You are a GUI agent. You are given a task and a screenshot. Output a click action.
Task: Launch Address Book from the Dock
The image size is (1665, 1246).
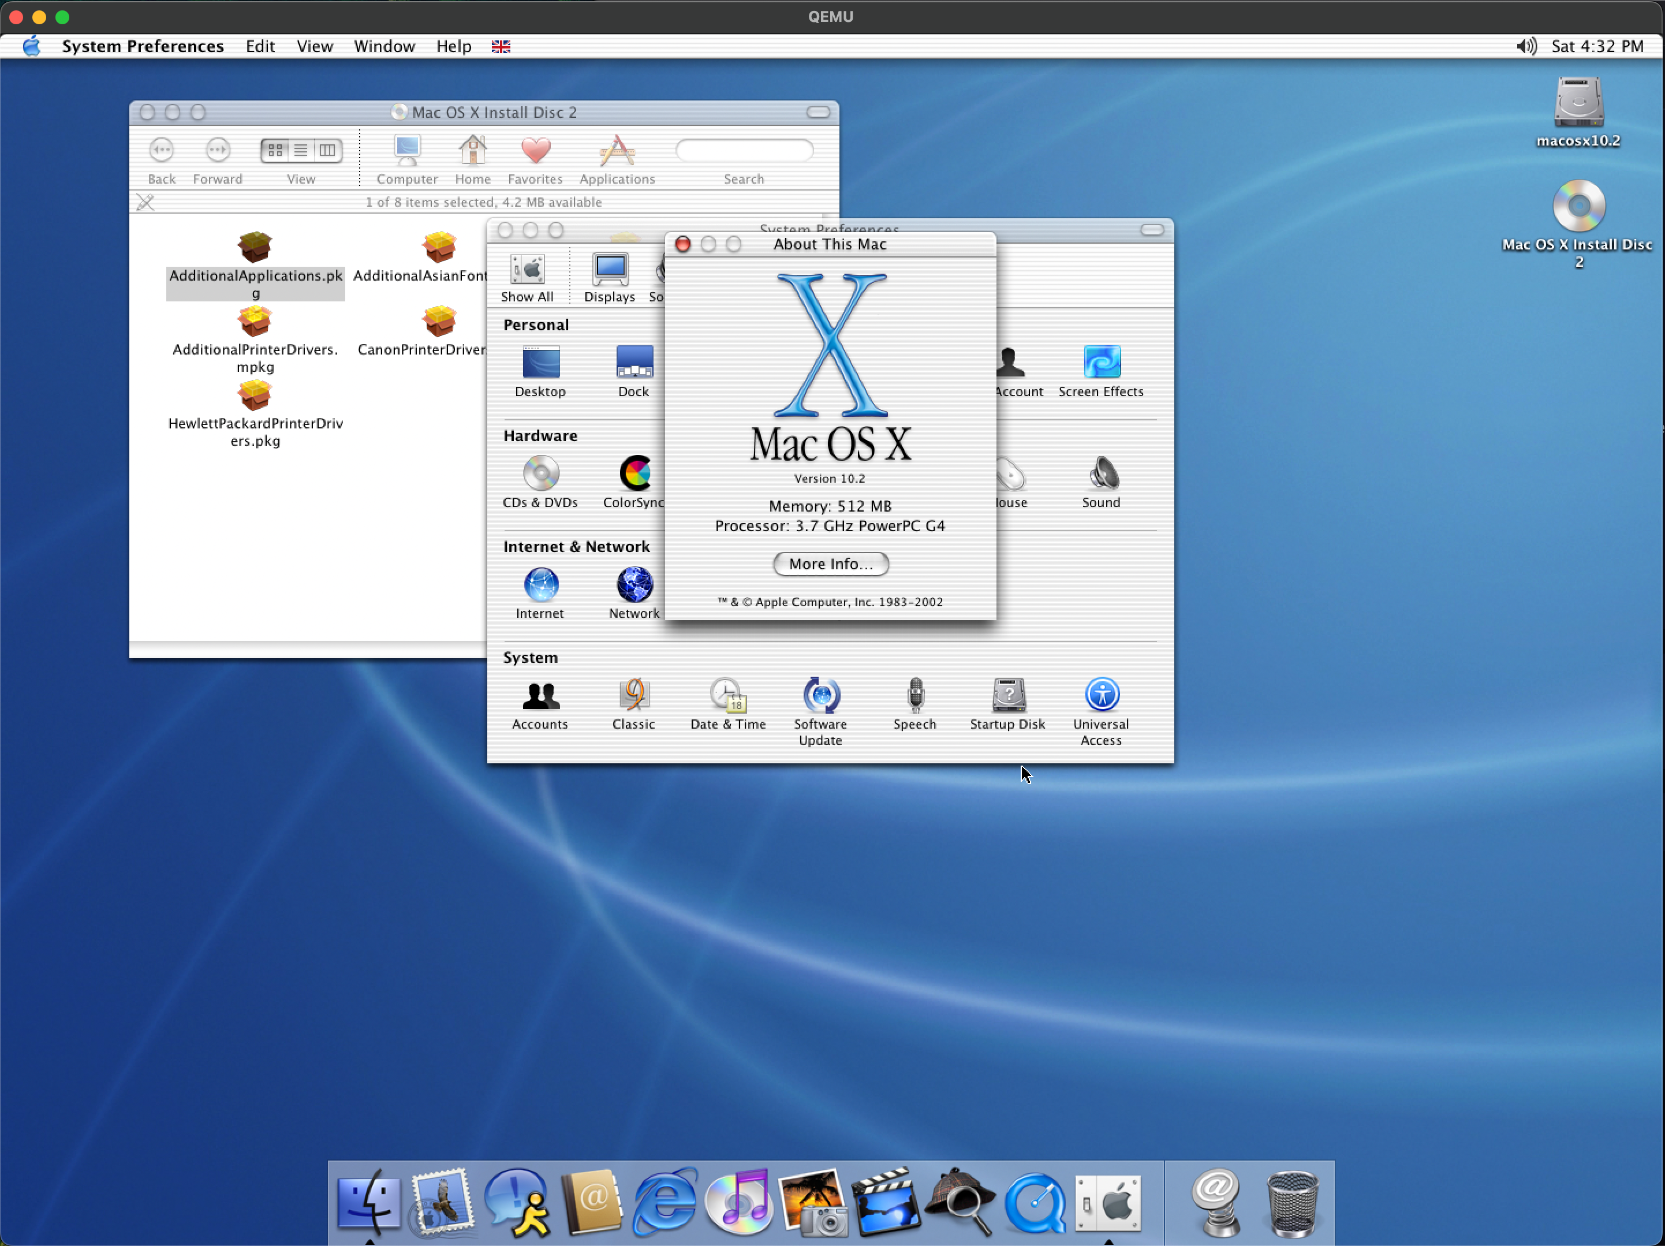pyautogui.click(x=591, y=1202)
